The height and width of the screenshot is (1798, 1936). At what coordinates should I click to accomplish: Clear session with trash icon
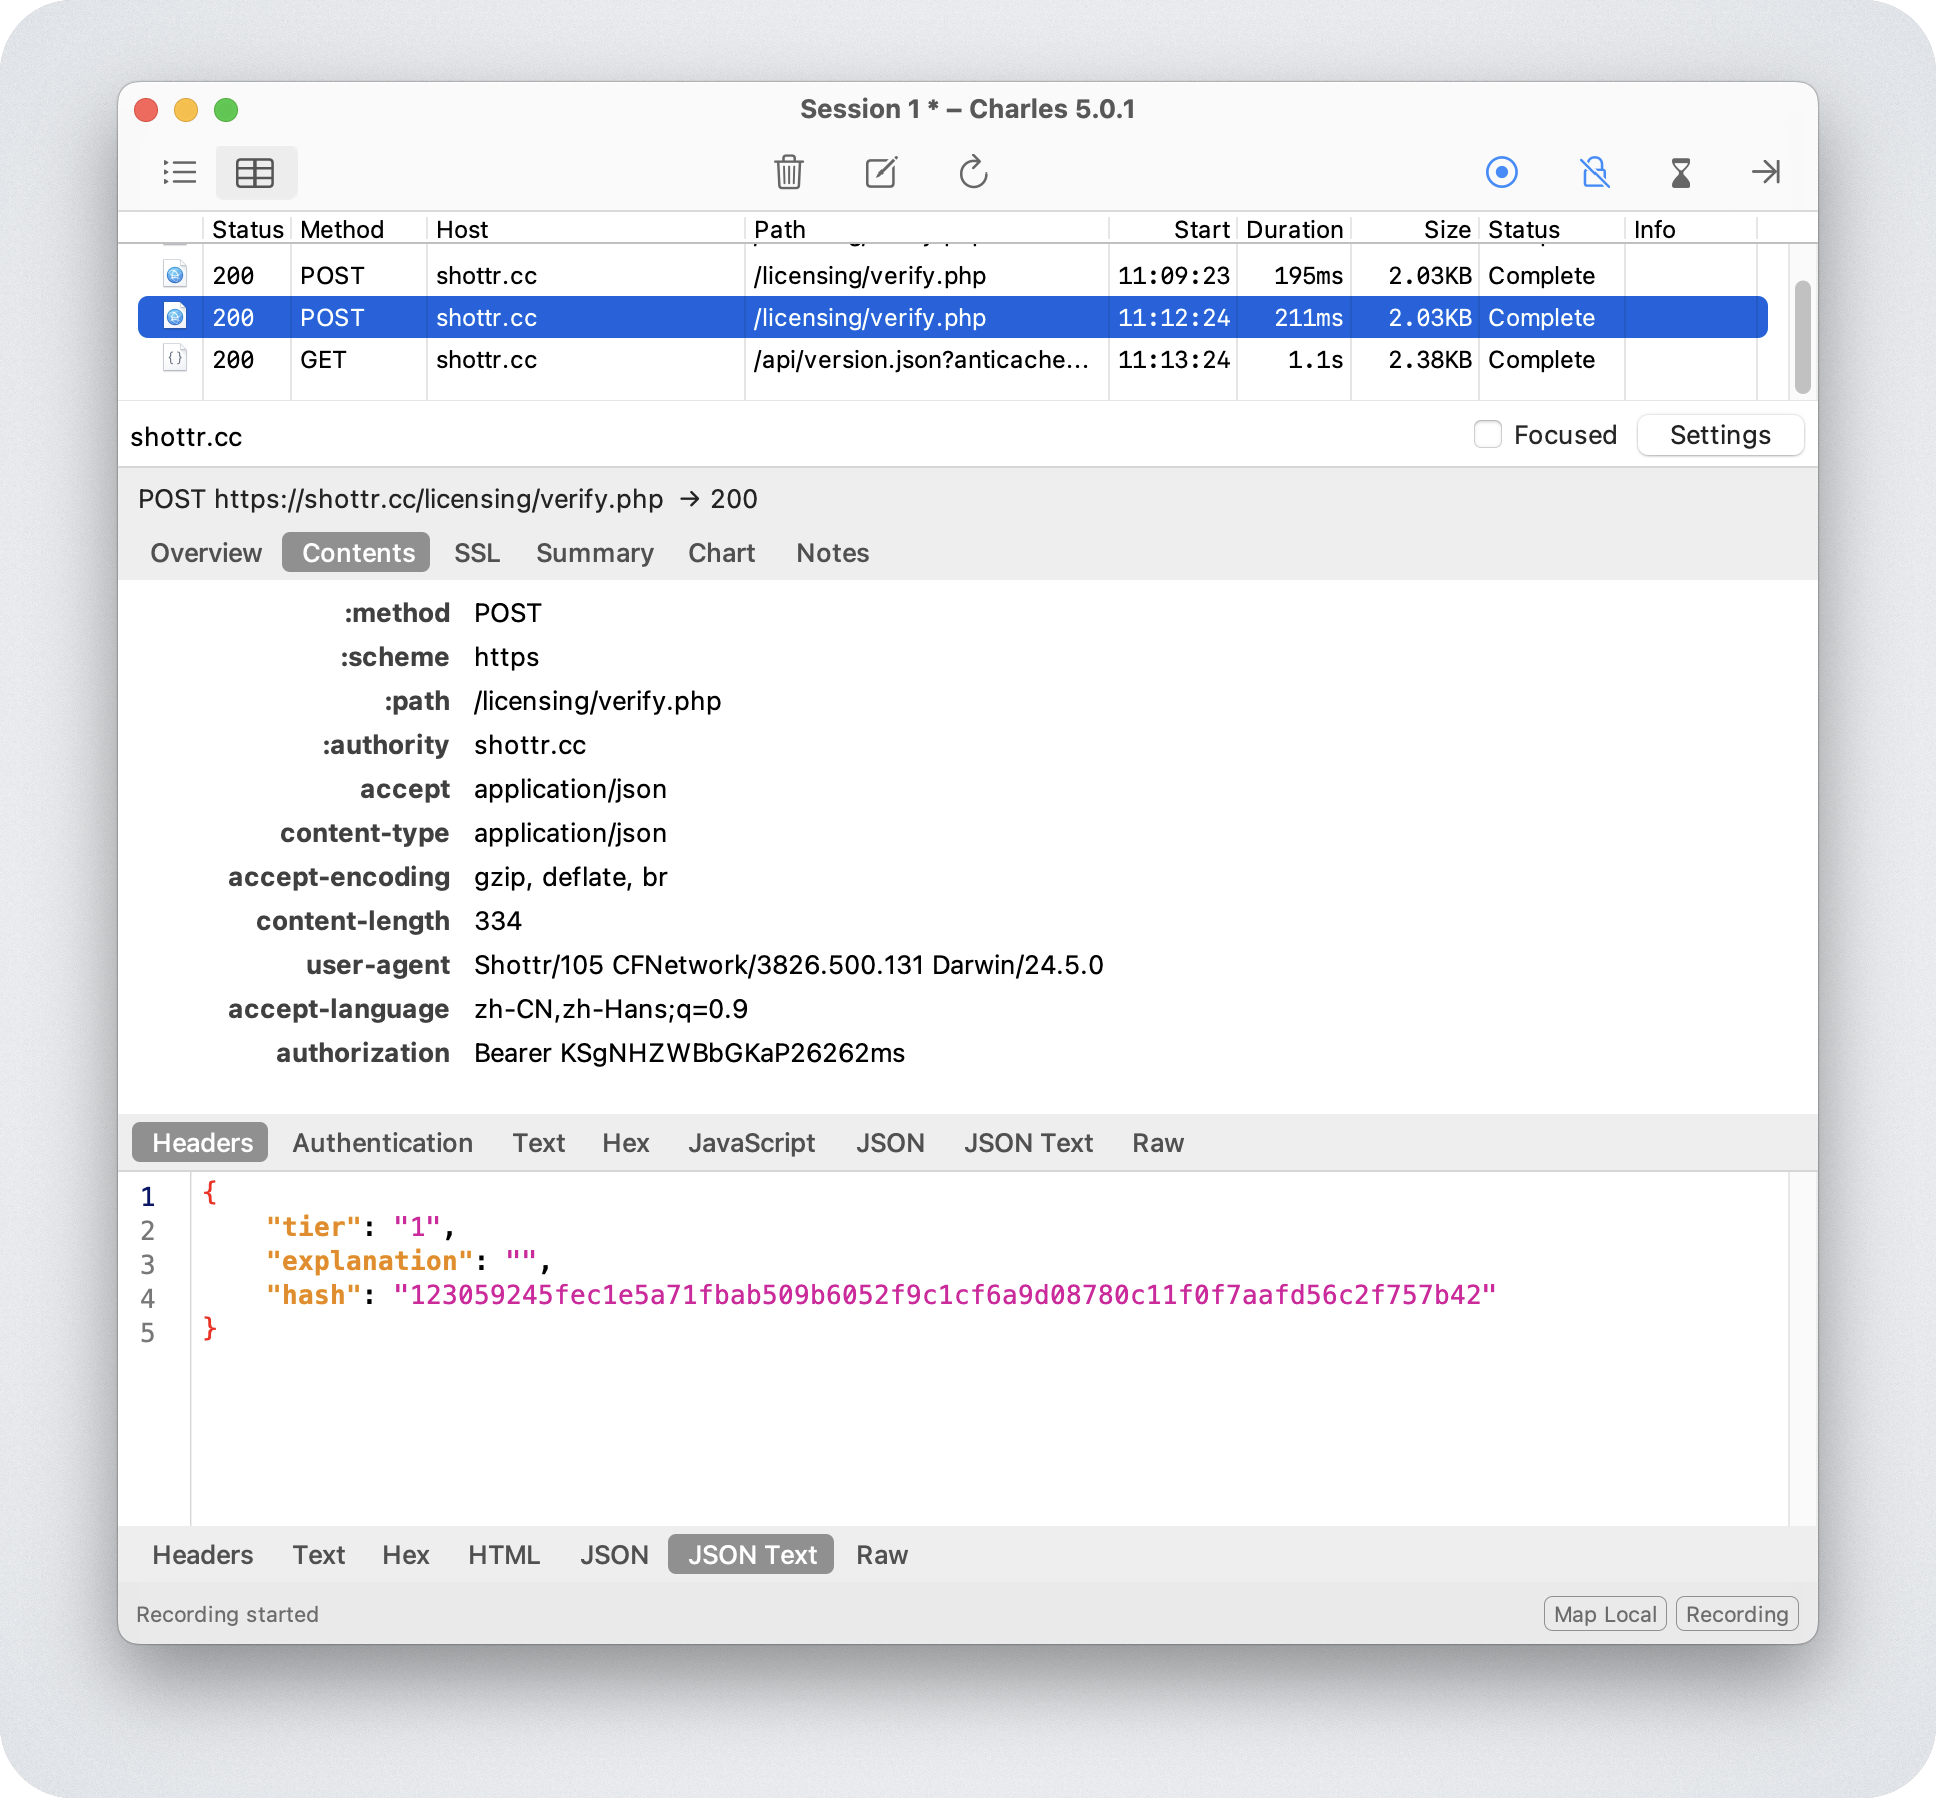pyautogui.click(x=789, y=172)
